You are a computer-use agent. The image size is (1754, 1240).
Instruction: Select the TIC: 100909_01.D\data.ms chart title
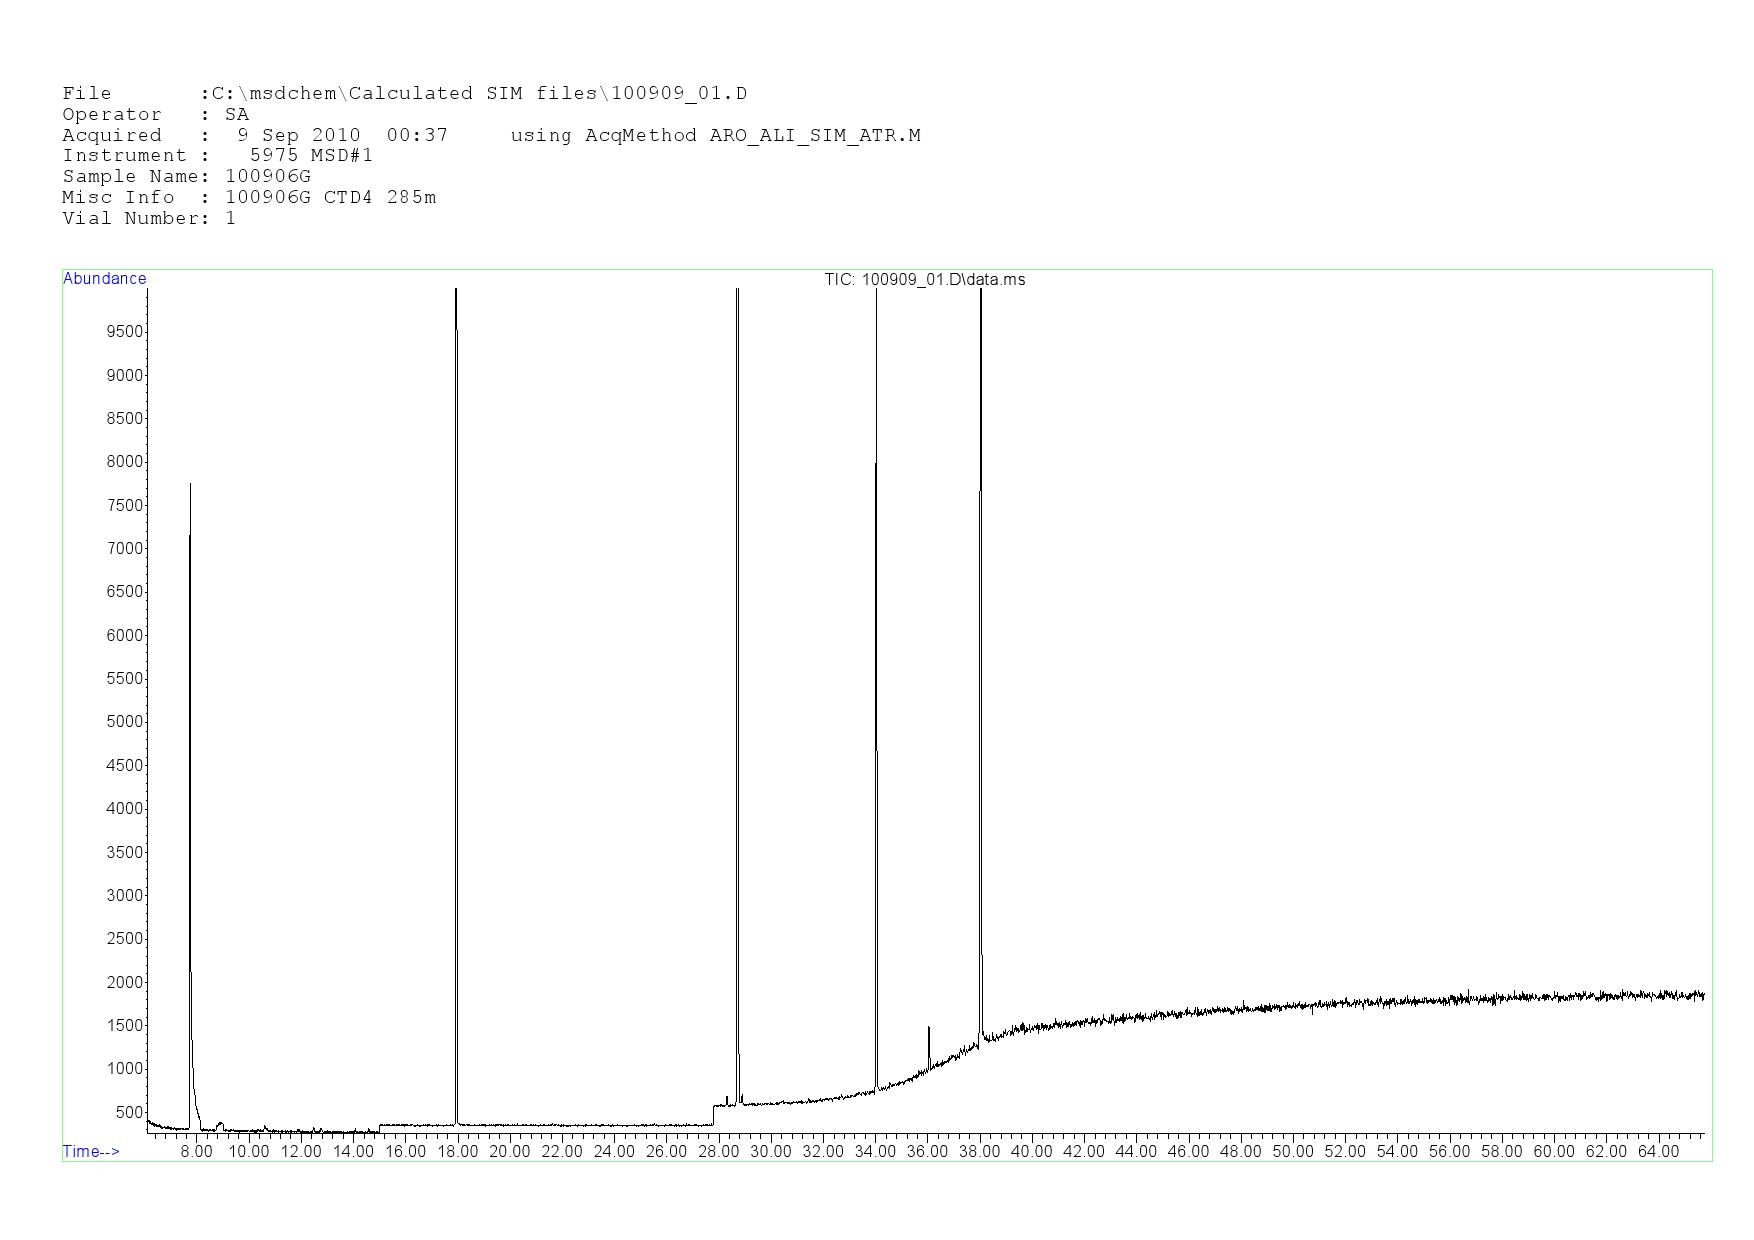924,280
